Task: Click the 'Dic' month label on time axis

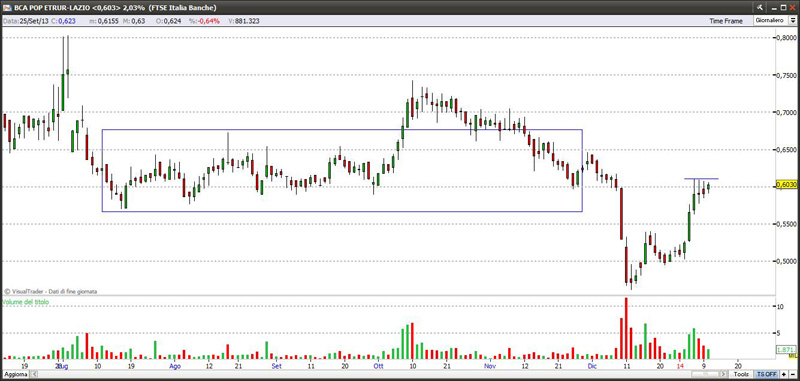Action: [592, 366]
